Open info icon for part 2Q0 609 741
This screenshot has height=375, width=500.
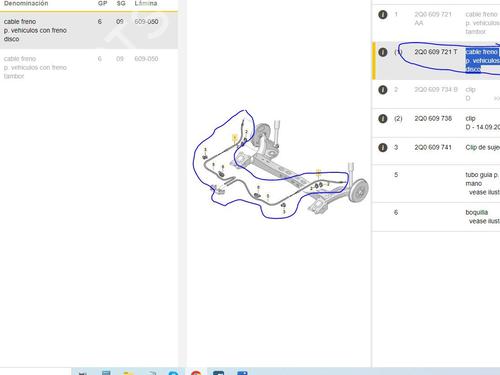383,147
